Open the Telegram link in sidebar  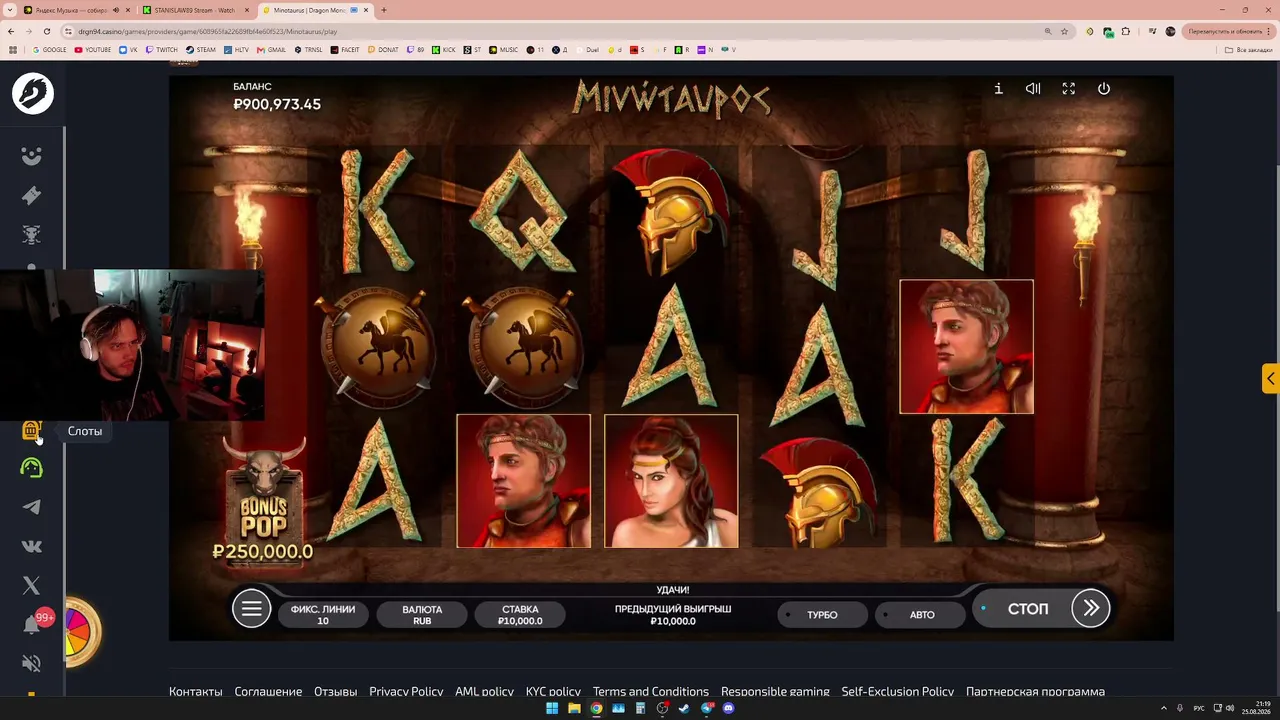click(x=31, y=507)
